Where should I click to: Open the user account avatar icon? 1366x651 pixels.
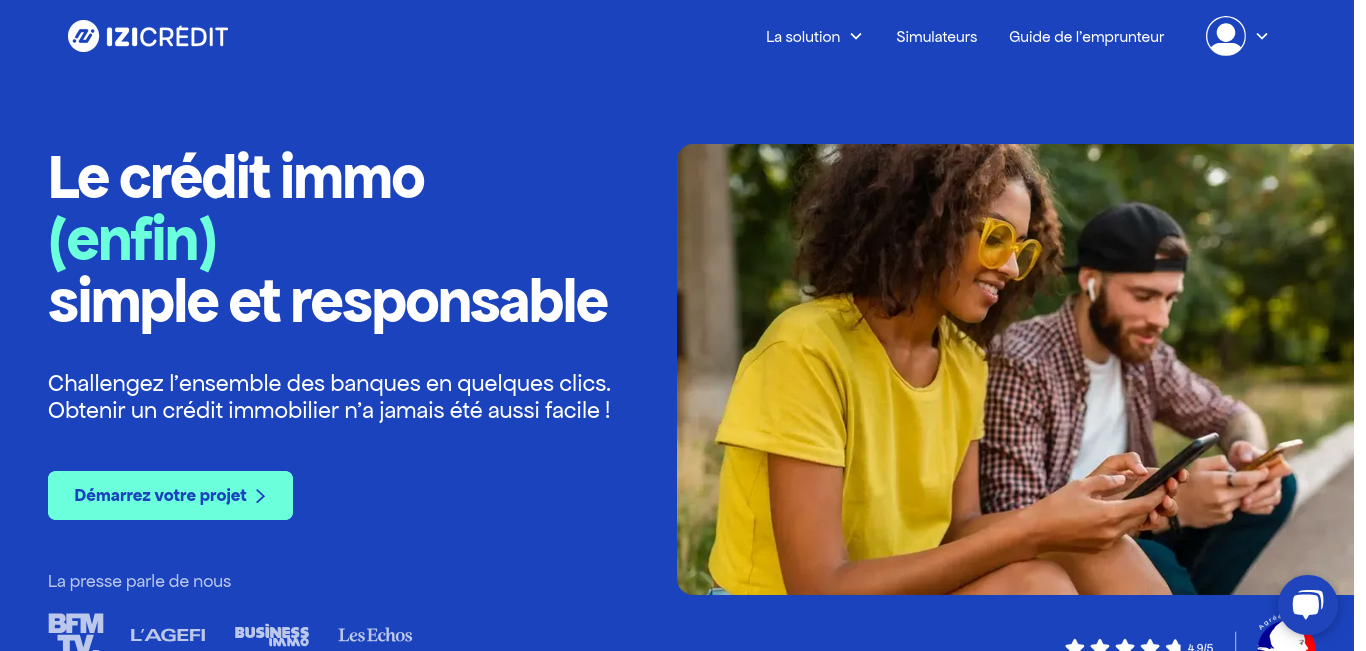(1225, 36)
